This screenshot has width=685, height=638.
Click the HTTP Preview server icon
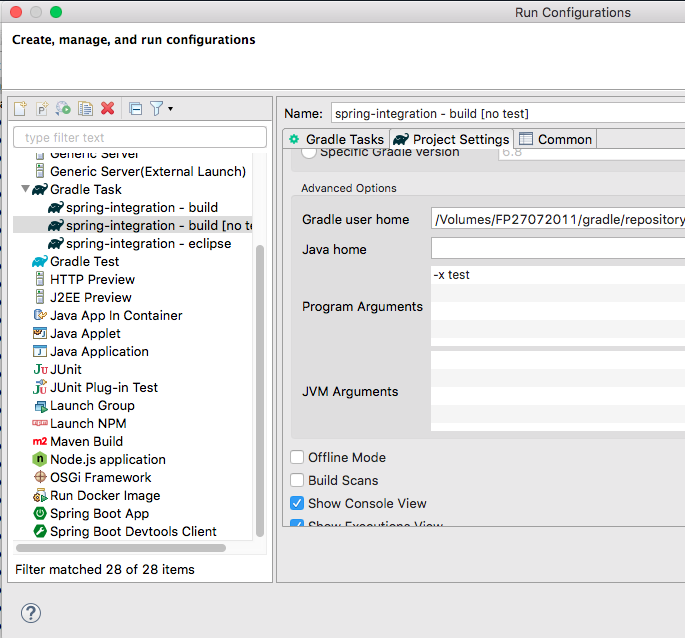click(x=40, y=279)
